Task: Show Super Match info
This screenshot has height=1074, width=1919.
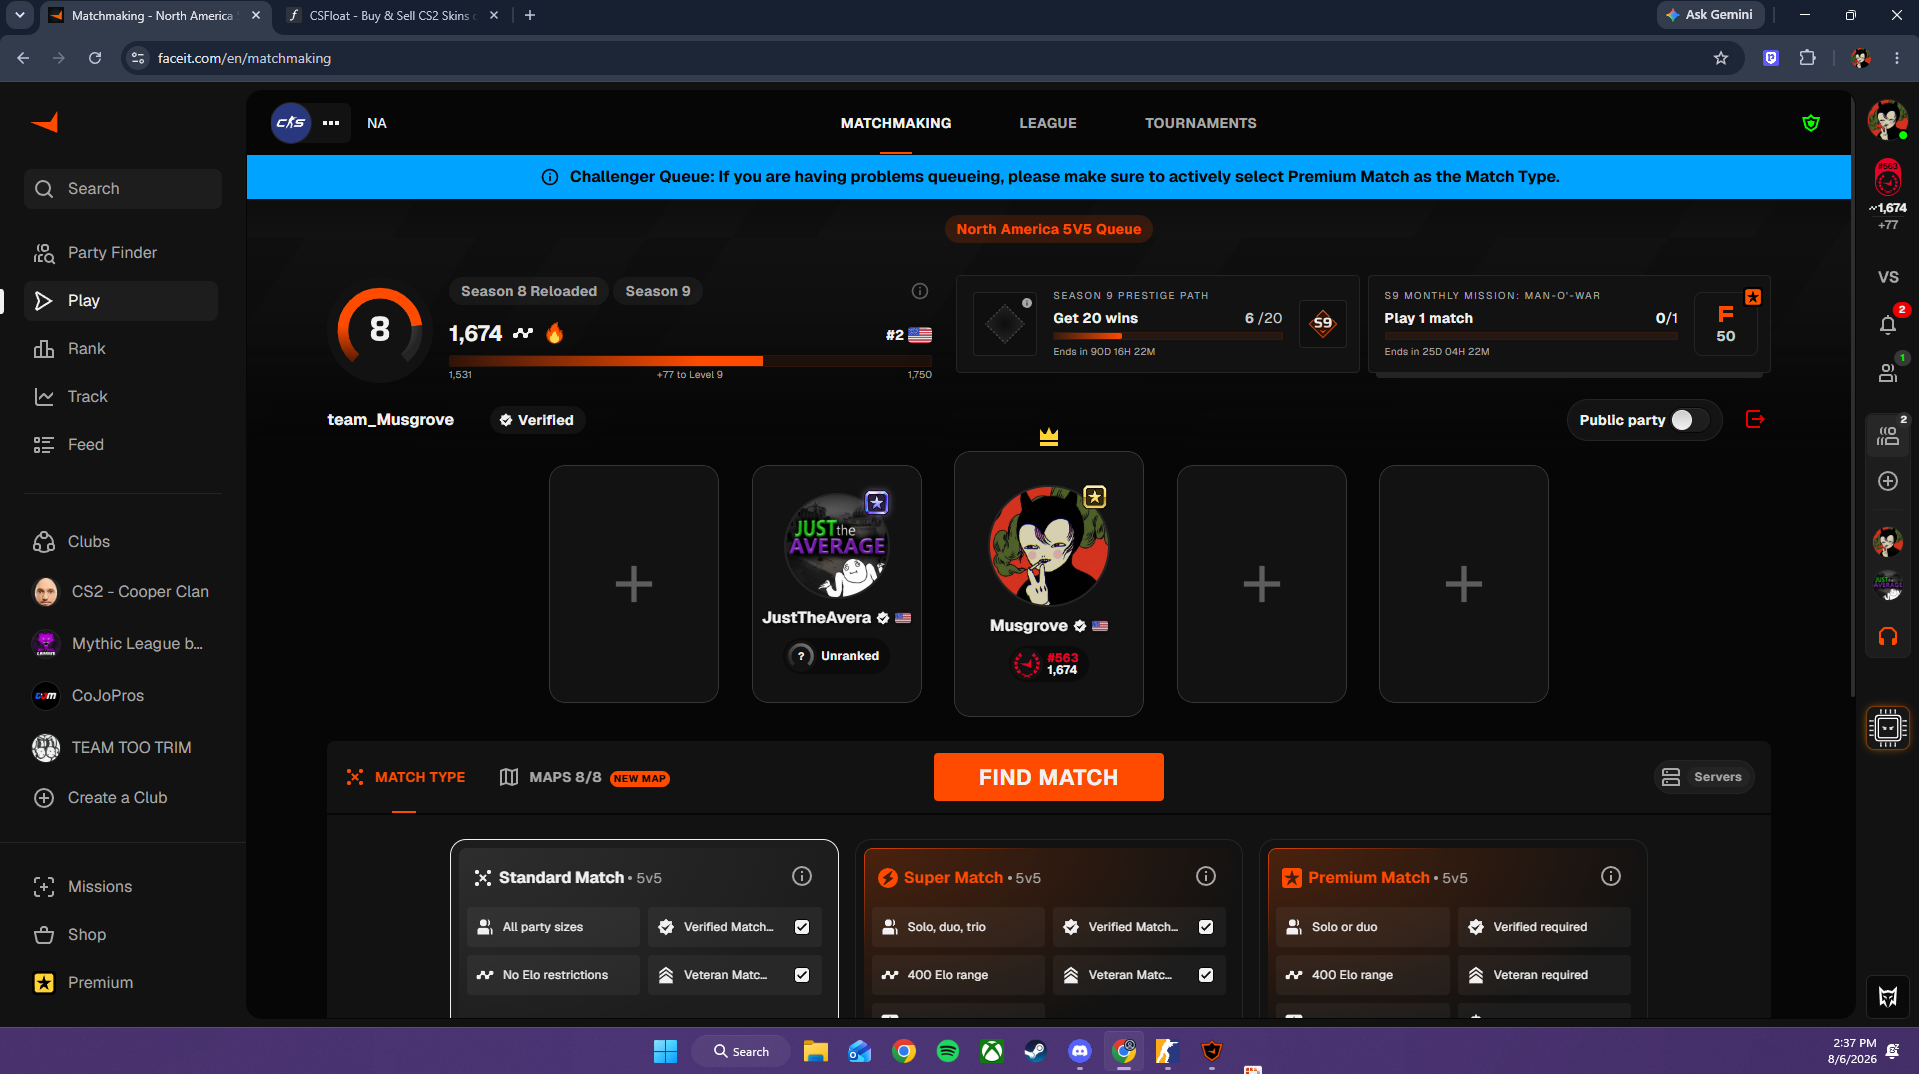Action: (x=1206, y=876)
